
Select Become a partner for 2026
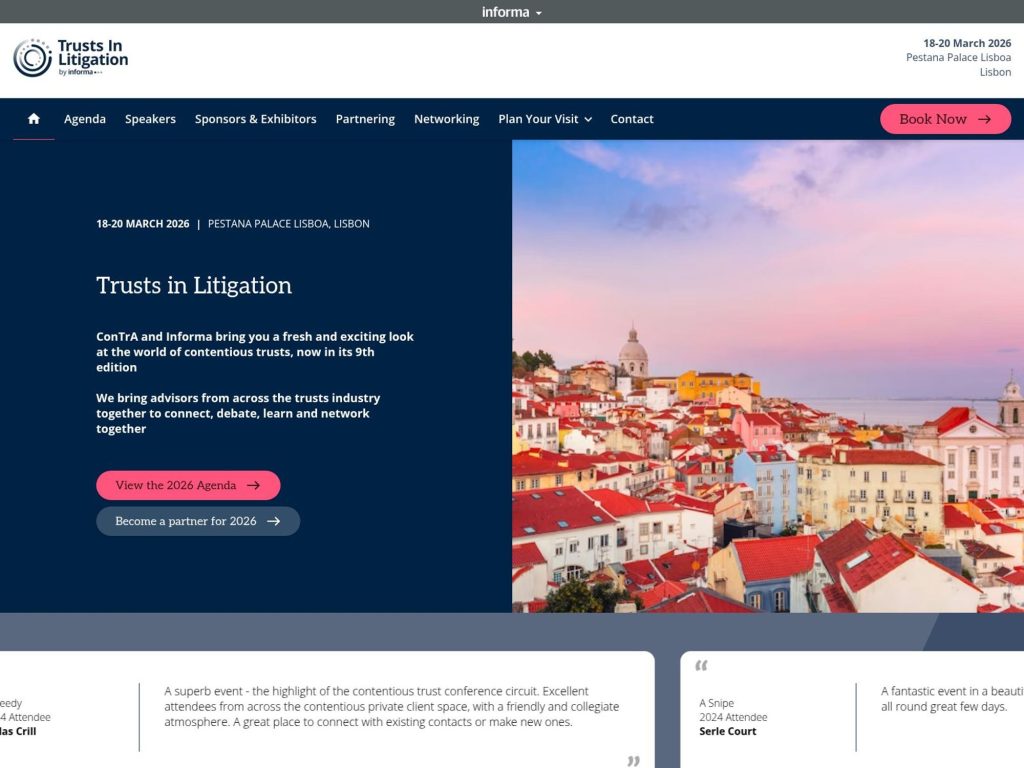tap(197, 521)
